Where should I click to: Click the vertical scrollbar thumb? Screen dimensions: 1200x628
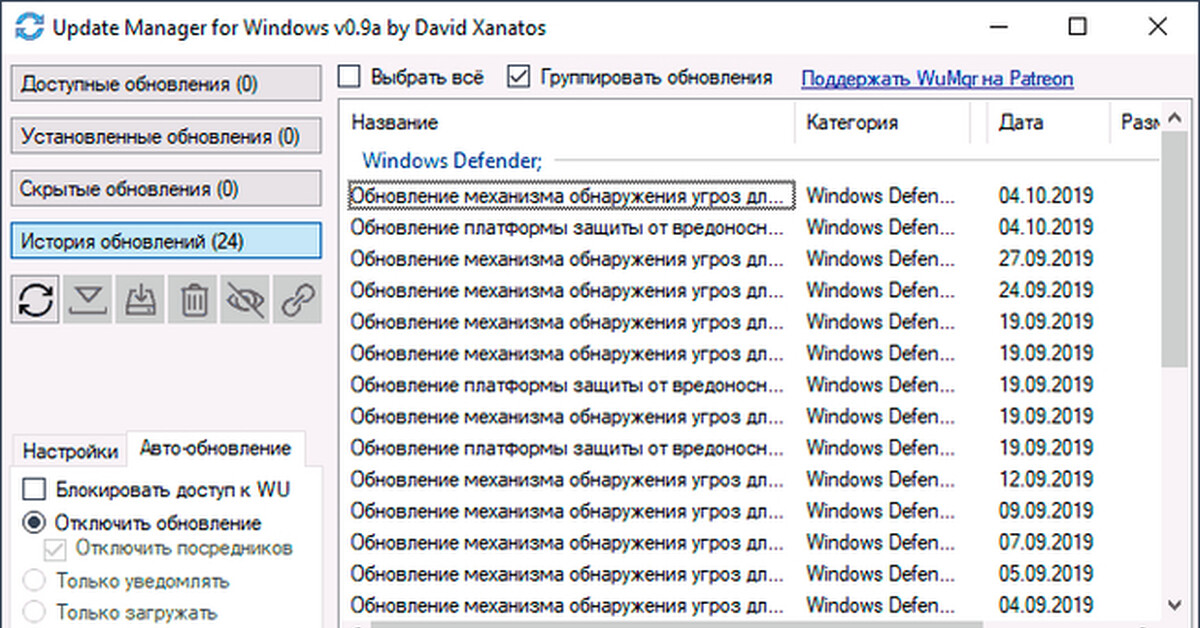click(1174, 251)
